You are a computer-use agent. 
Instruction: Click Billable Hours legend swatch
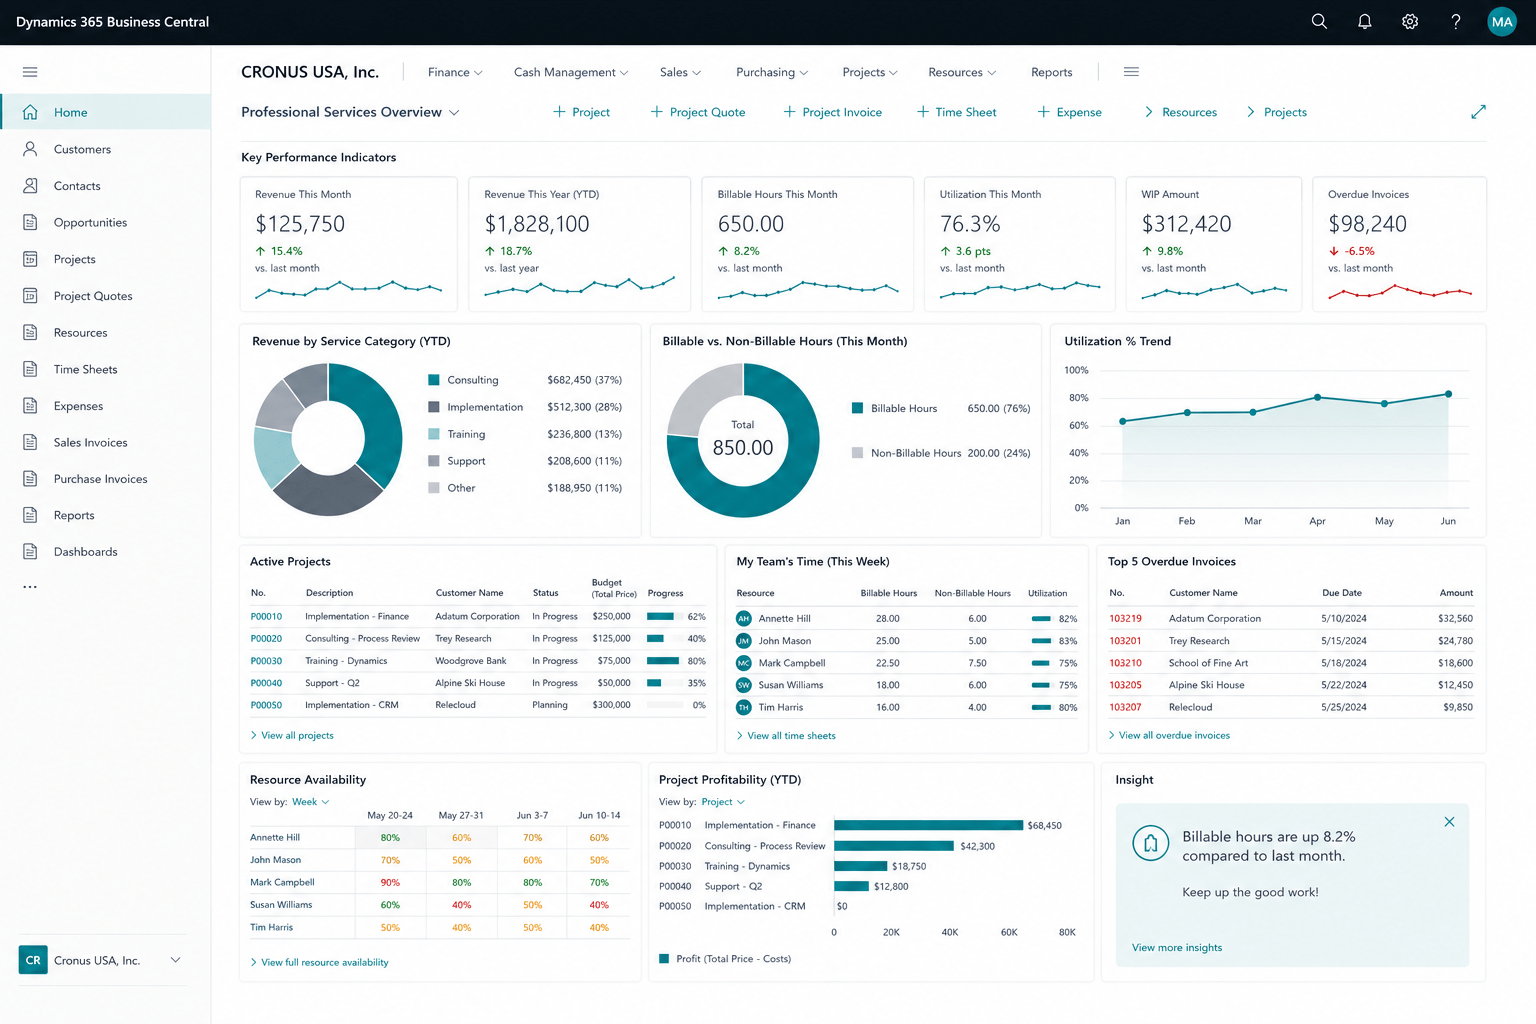pyautogui.click(x=857, y=408)
